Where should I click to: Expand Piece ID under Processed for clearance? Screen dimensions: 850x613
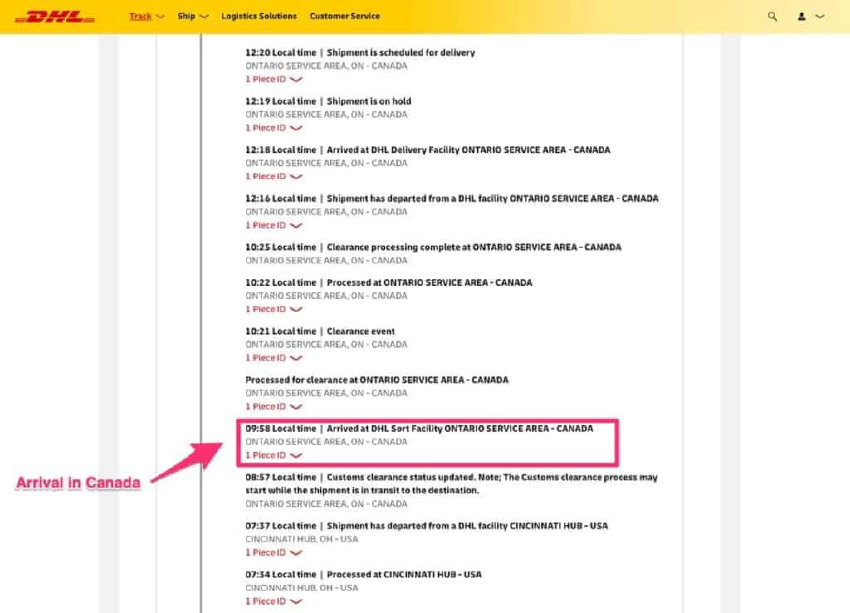(x=273, y=407)
